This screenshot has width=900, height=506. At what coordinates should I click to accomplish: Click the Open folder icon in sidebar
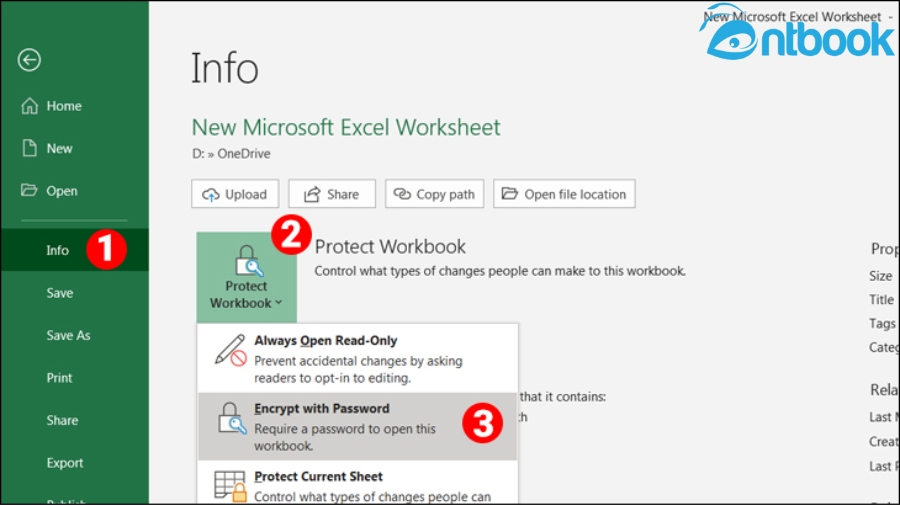(29, 190)
